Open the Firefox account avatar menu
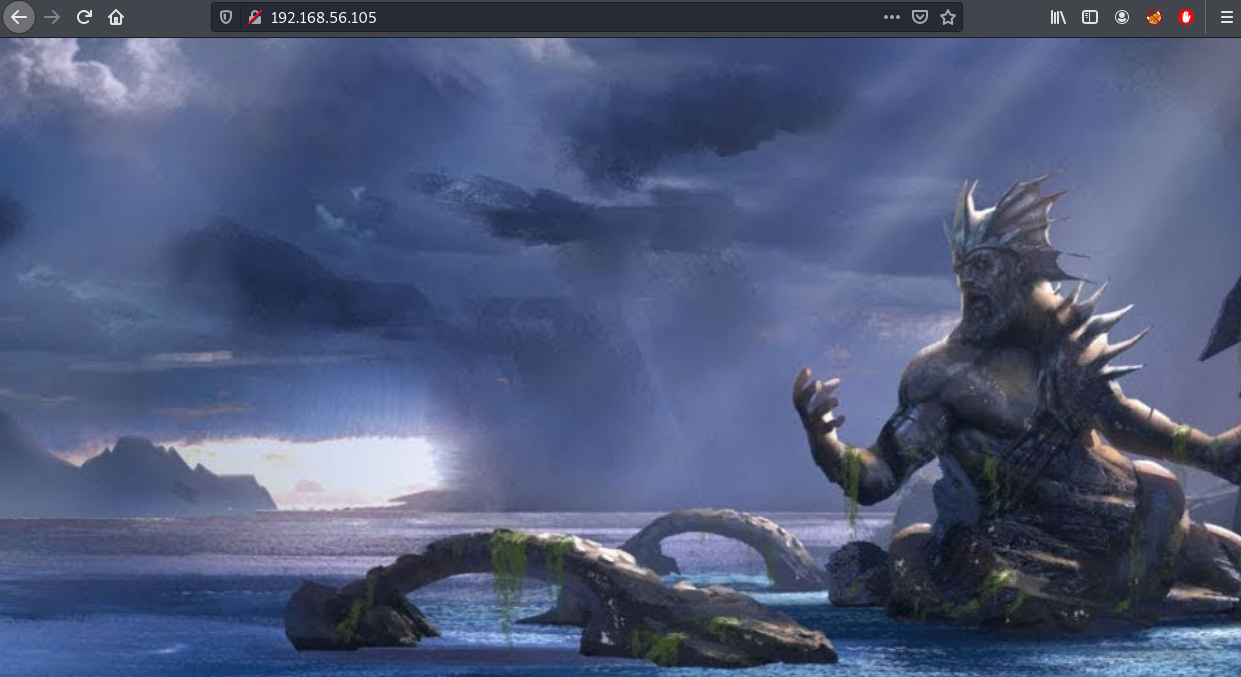Image resolution: width=1241 pixels, height=677 pixels. coord(1122,17)
